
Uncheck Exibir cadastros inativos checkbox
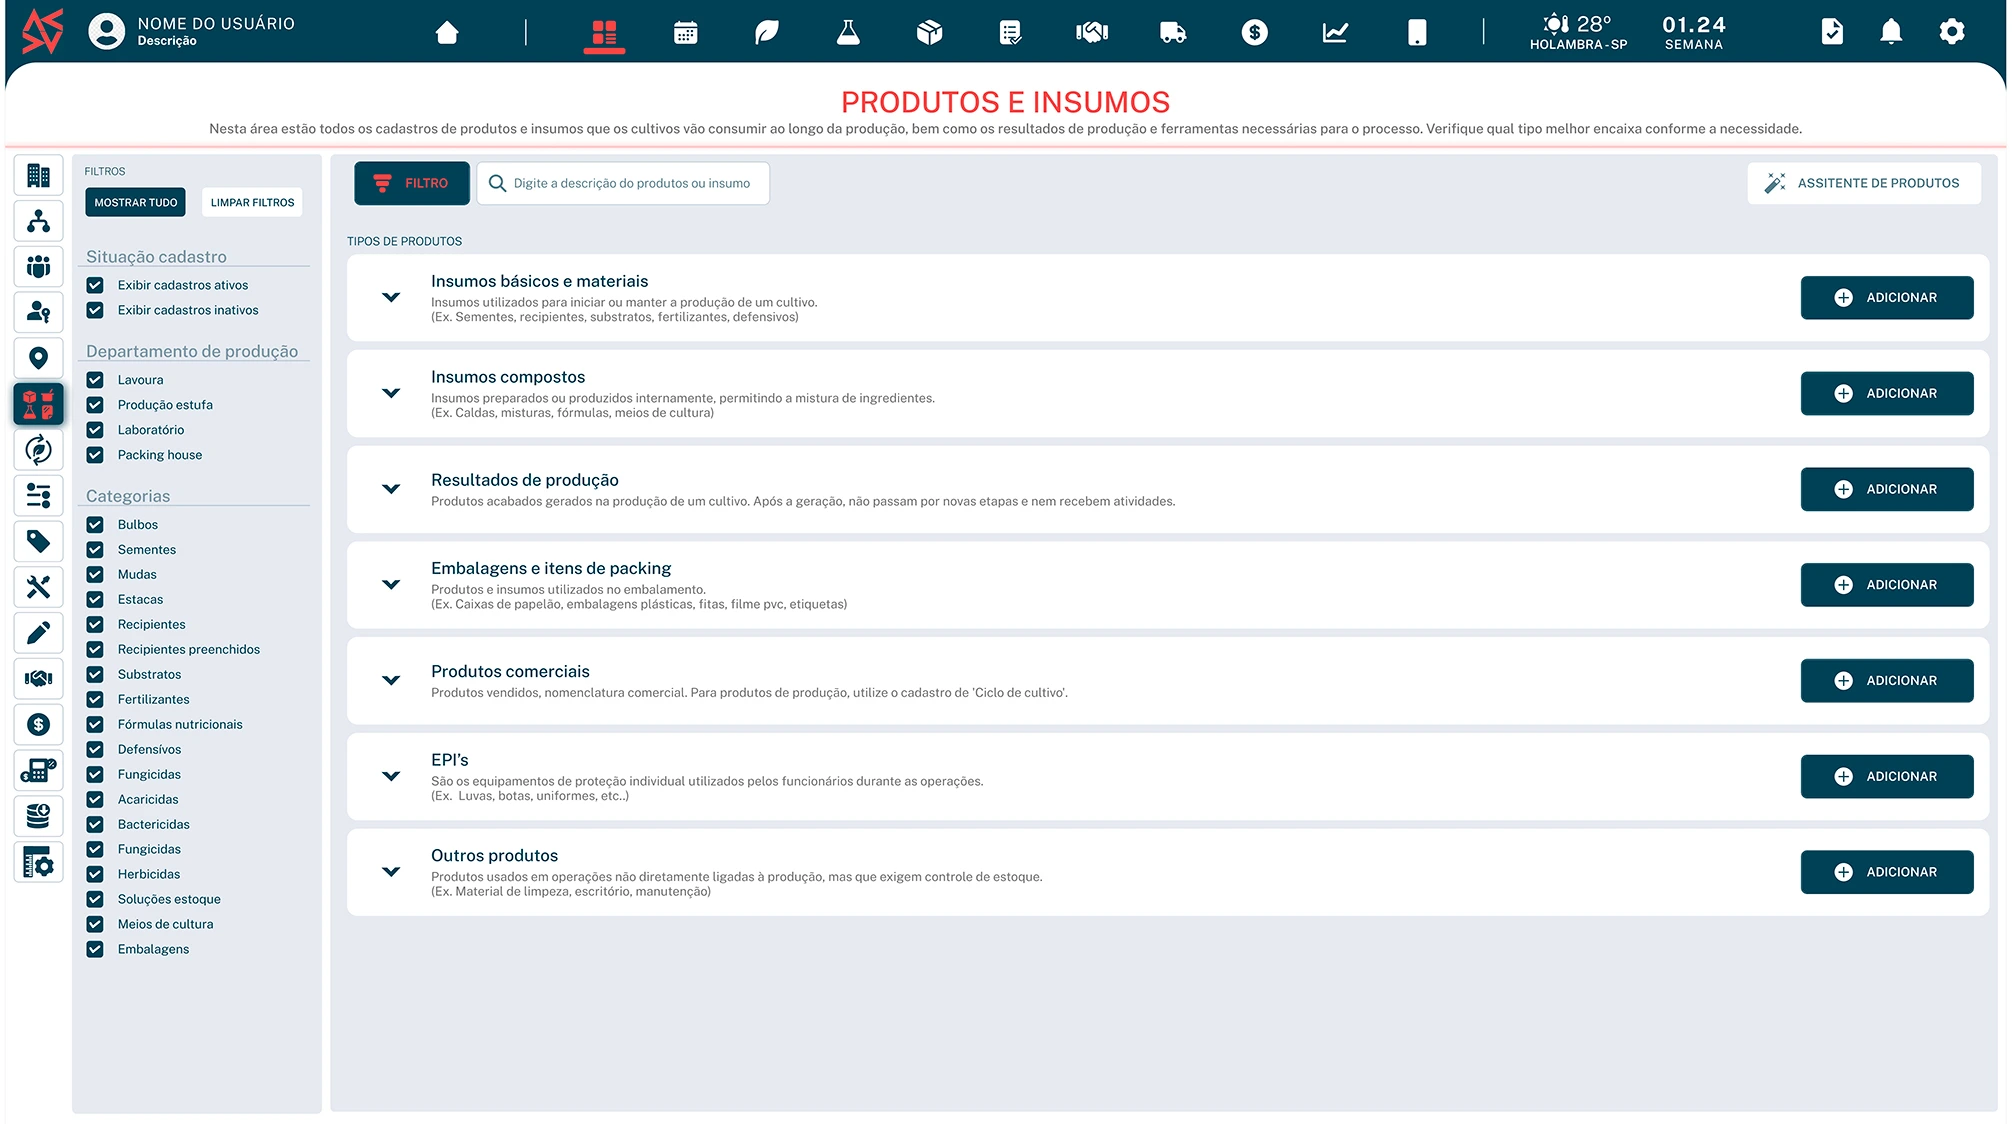click(95, 310)
